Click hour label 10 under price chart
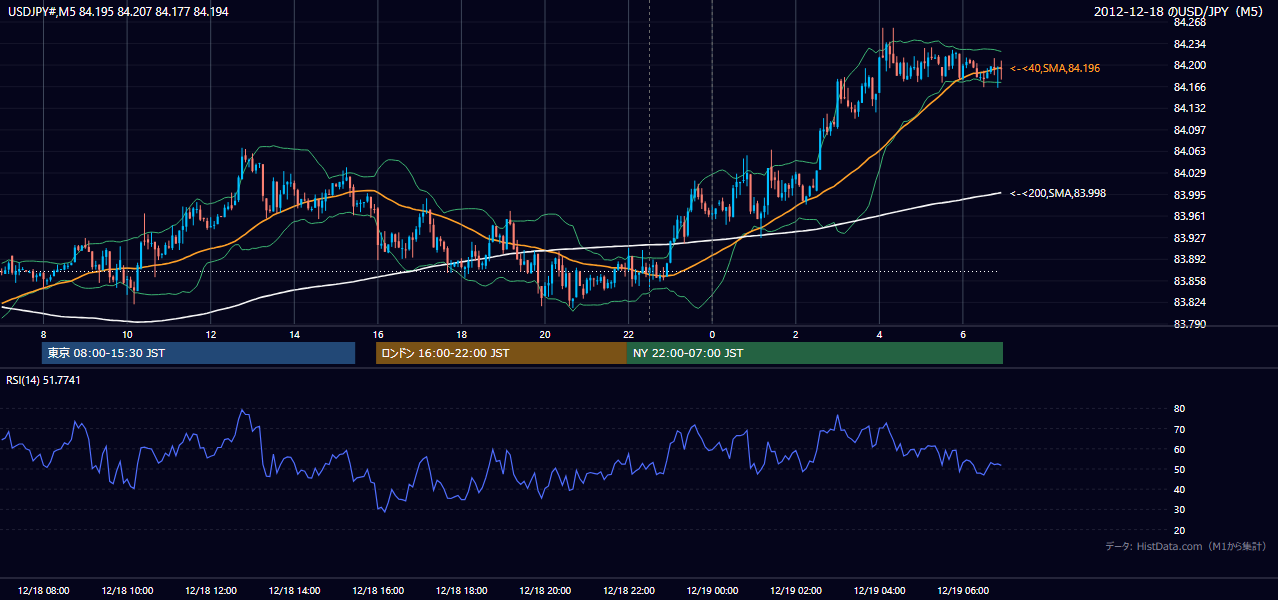1278x600 pixels. tap(127, 334)
